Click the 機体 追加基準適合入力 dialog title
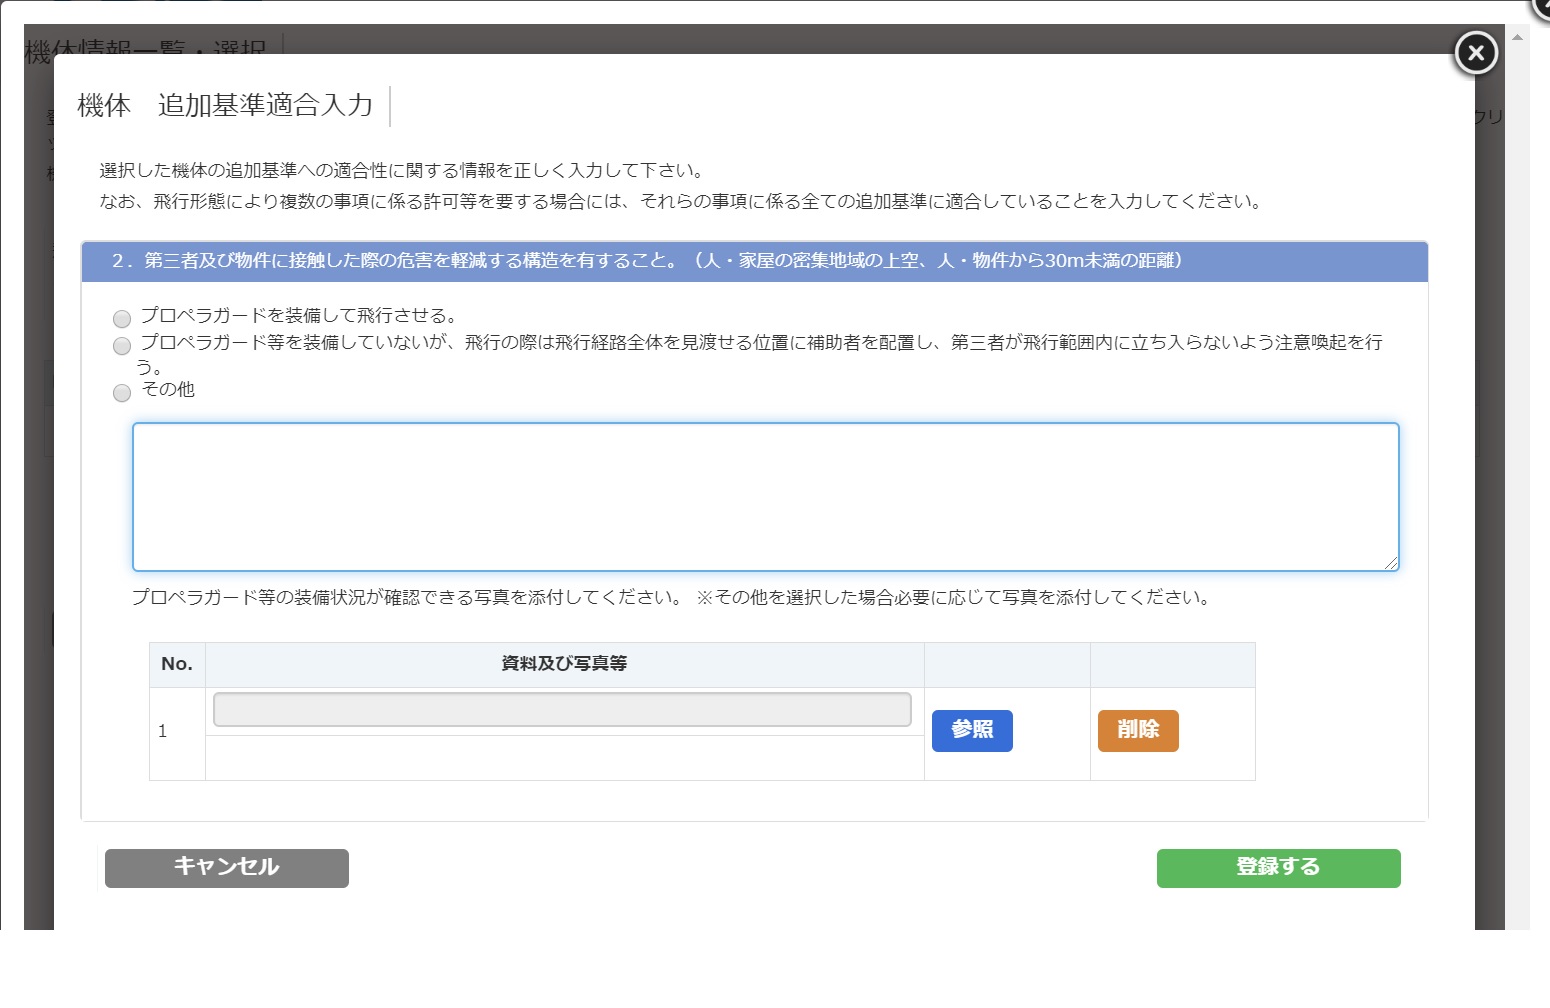 225,106
